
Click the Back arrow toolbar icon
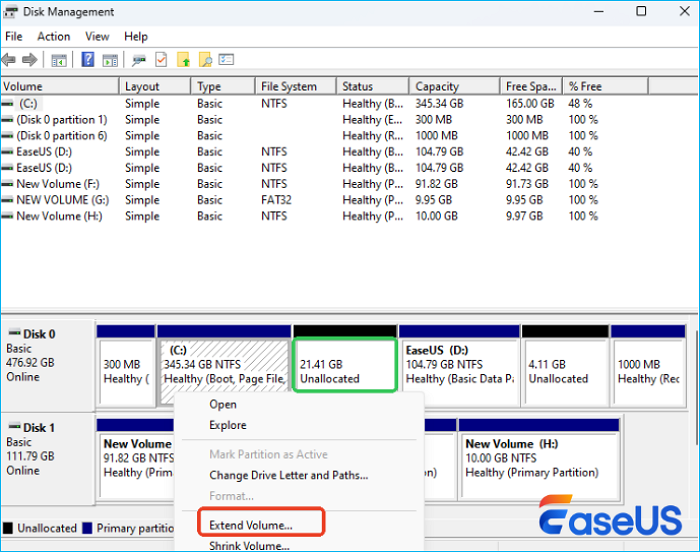click(x=9, y=60)
